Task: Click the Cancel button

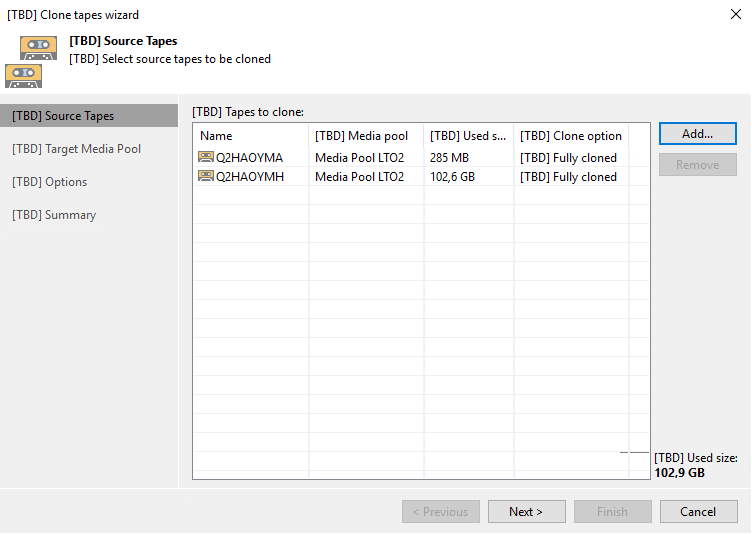Action: (698, 511)
